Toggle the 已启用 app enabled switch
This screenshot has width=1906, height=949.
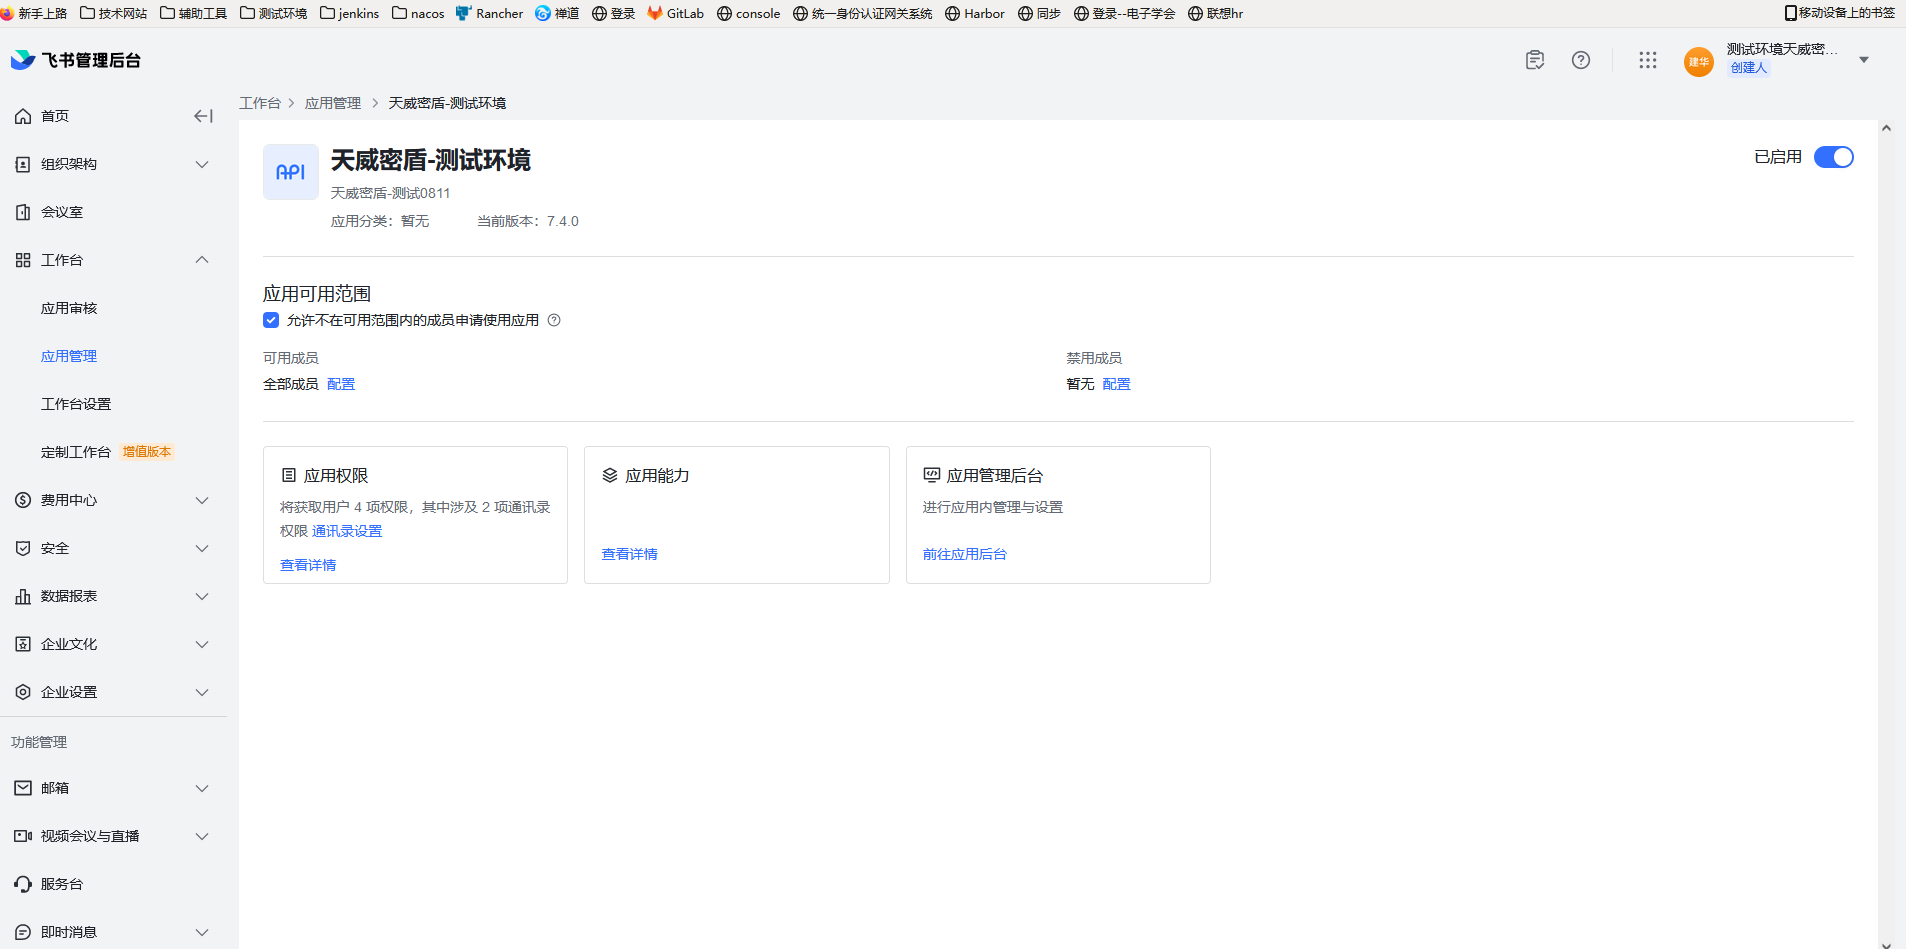(1834, 157)
